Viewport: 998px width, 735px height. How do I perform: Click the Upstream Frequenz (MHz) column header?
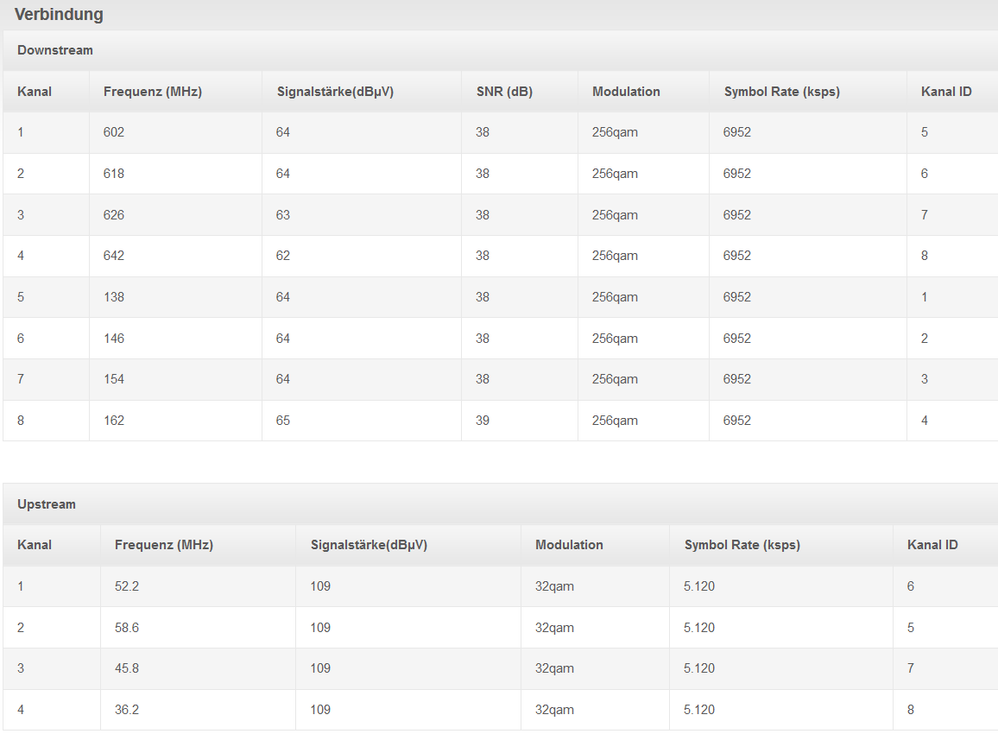(164, 545)
